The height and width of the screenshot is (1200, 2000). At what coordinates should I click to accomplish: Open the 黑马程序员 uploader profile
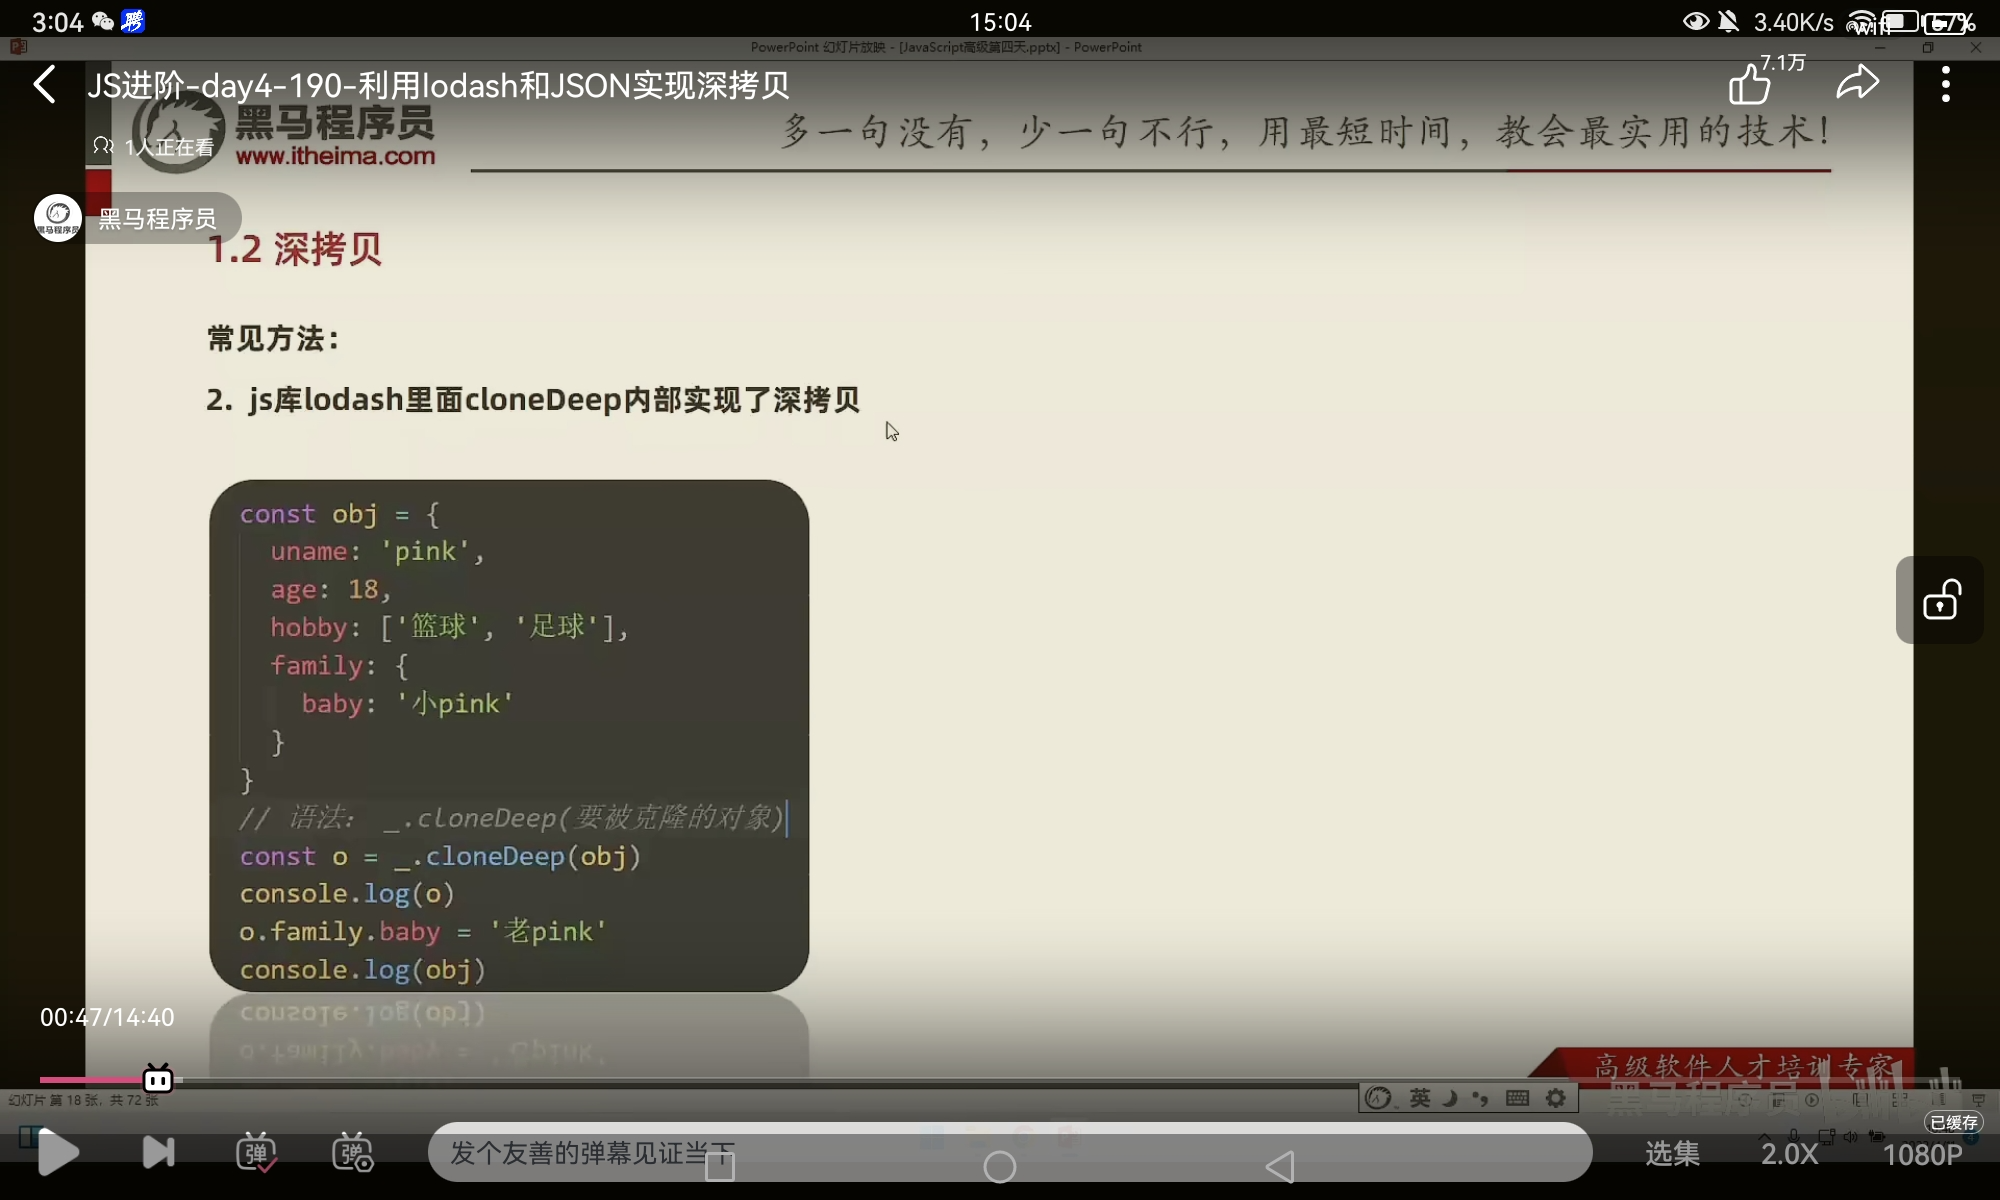tap(157, 219)
